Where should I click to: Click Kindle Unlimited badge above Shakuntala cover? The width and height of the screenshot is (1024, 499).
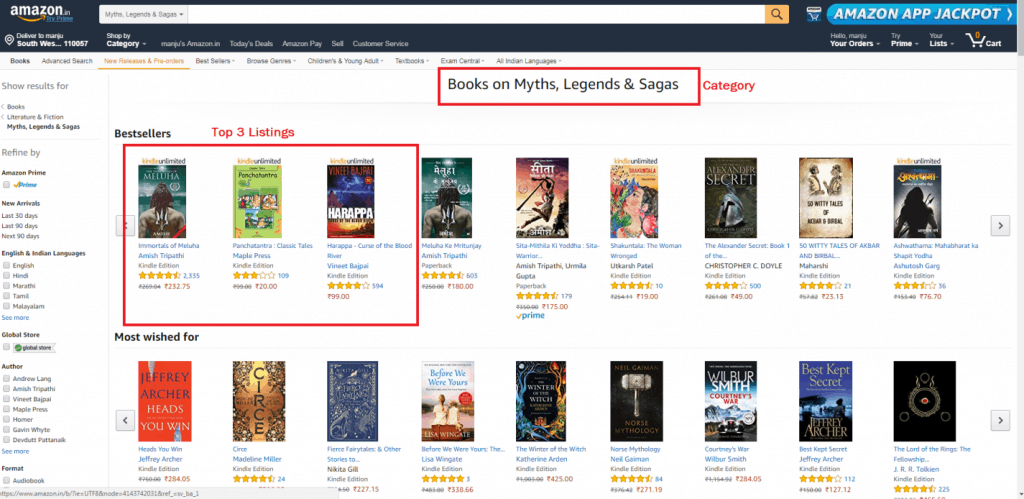[x=636, y=161]
